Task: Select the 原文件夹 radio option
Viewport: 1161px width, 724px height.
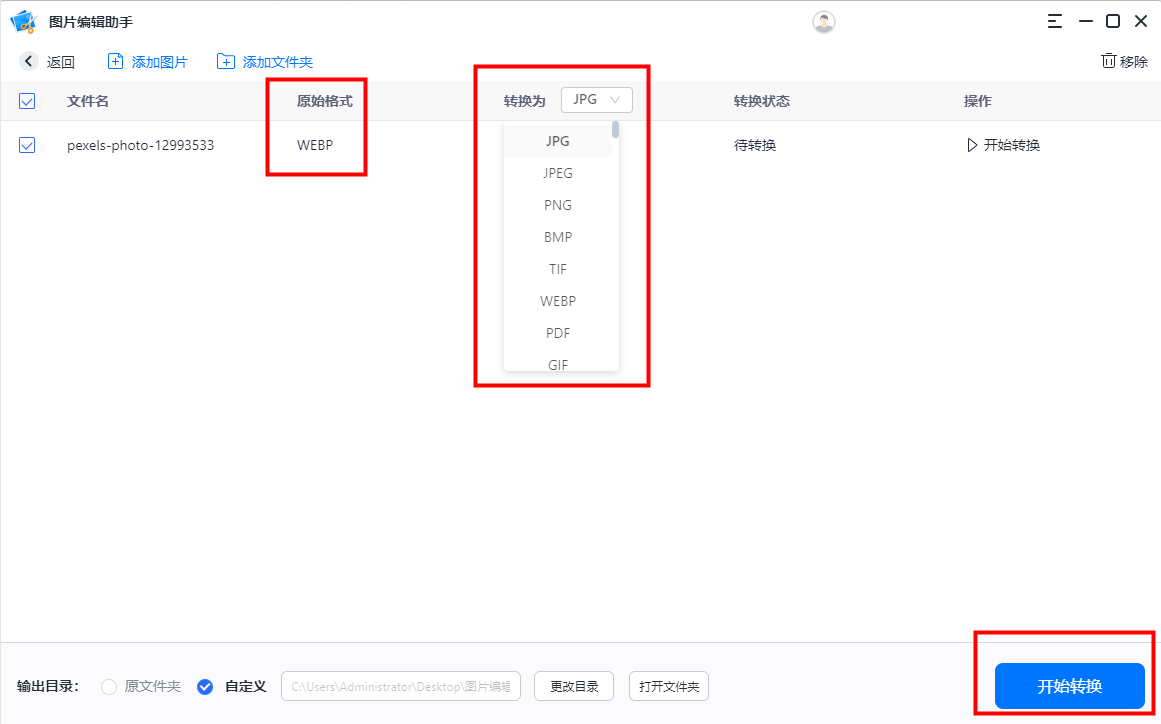Action: click(x=109, y=686)
